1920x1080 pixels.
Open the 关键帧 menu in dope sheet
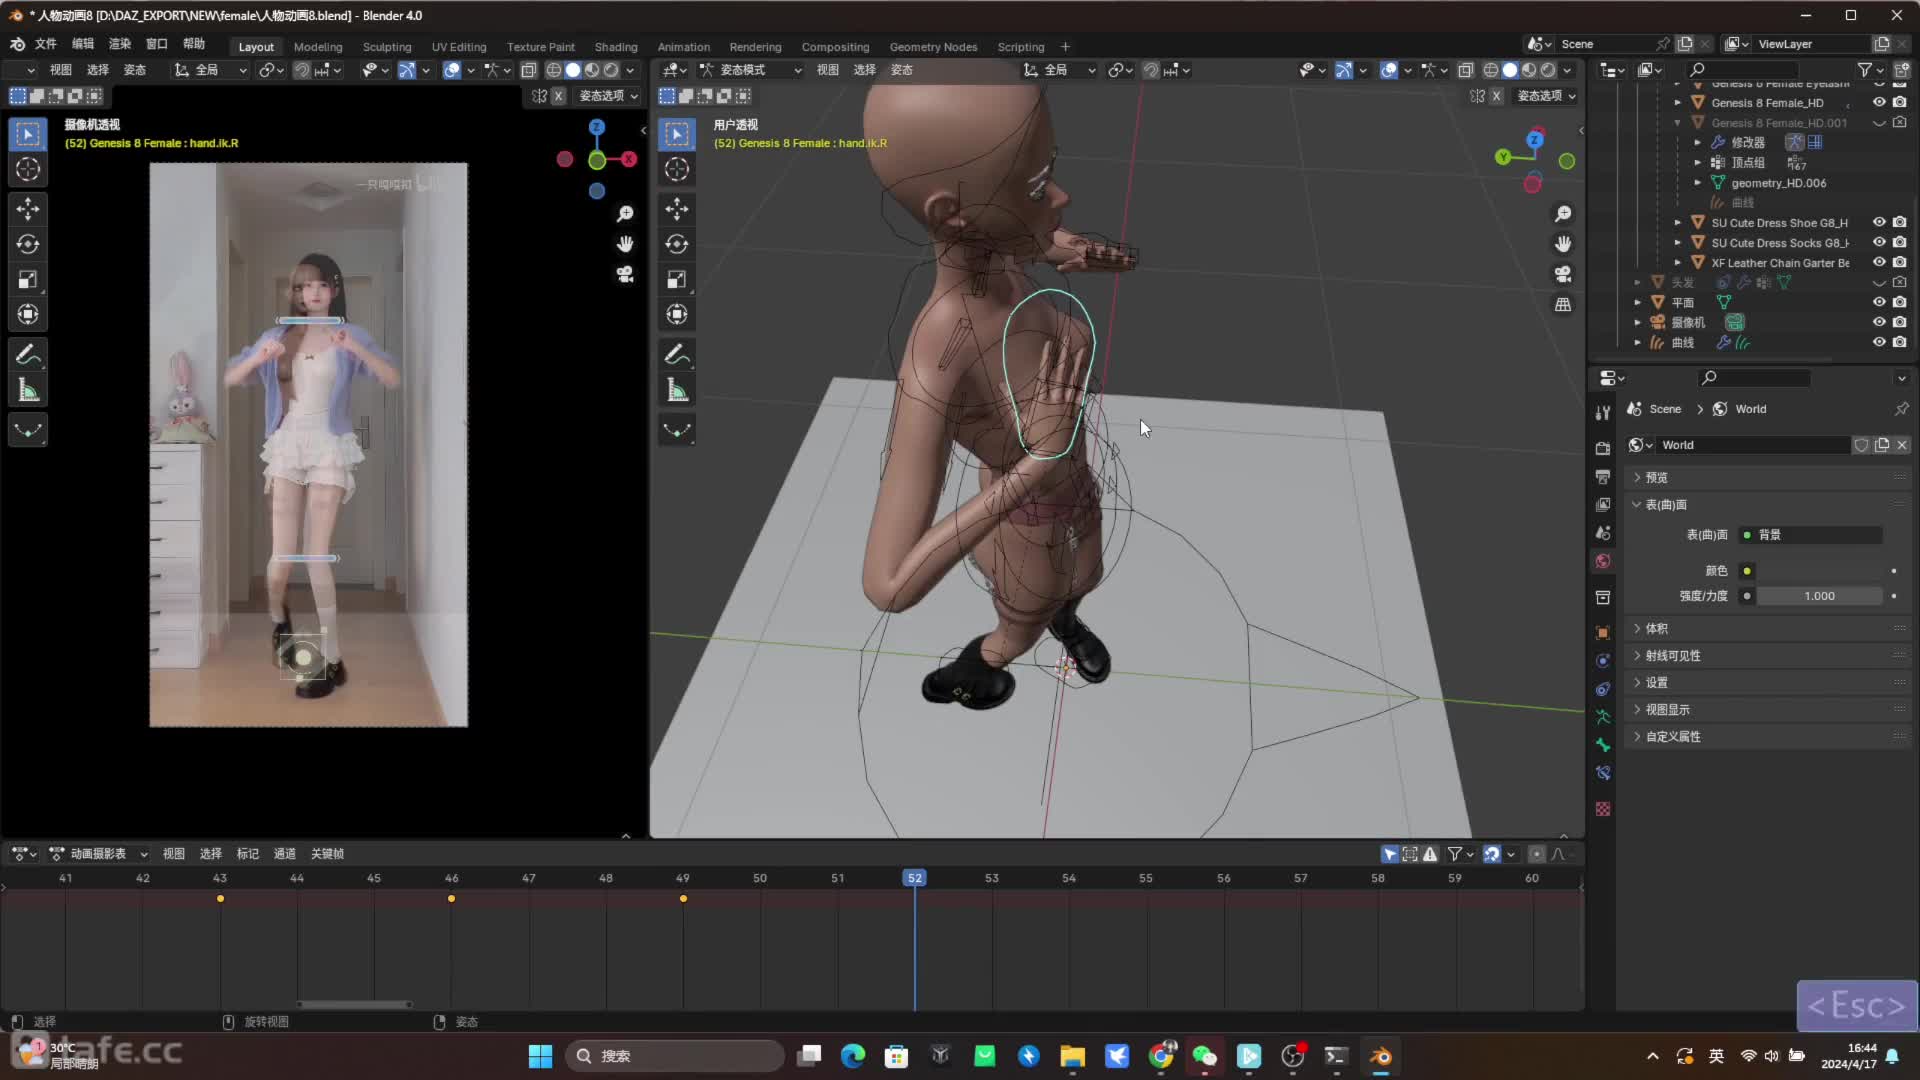[327, 854]
